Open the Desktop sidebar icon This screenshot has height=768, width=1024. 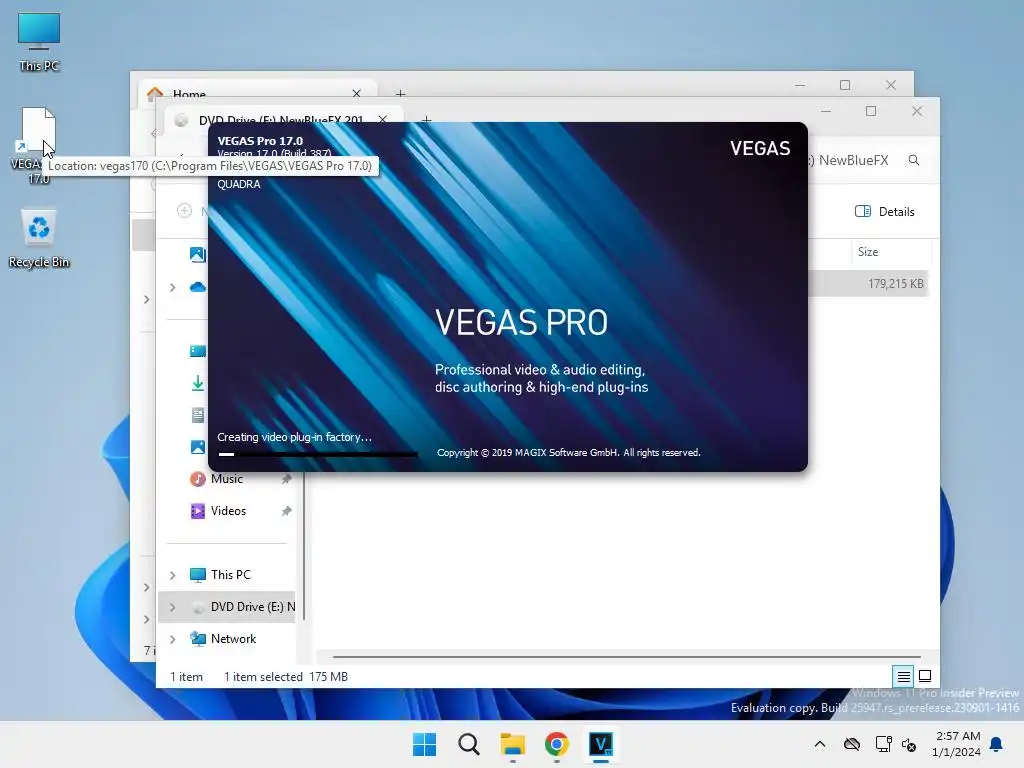198,351
